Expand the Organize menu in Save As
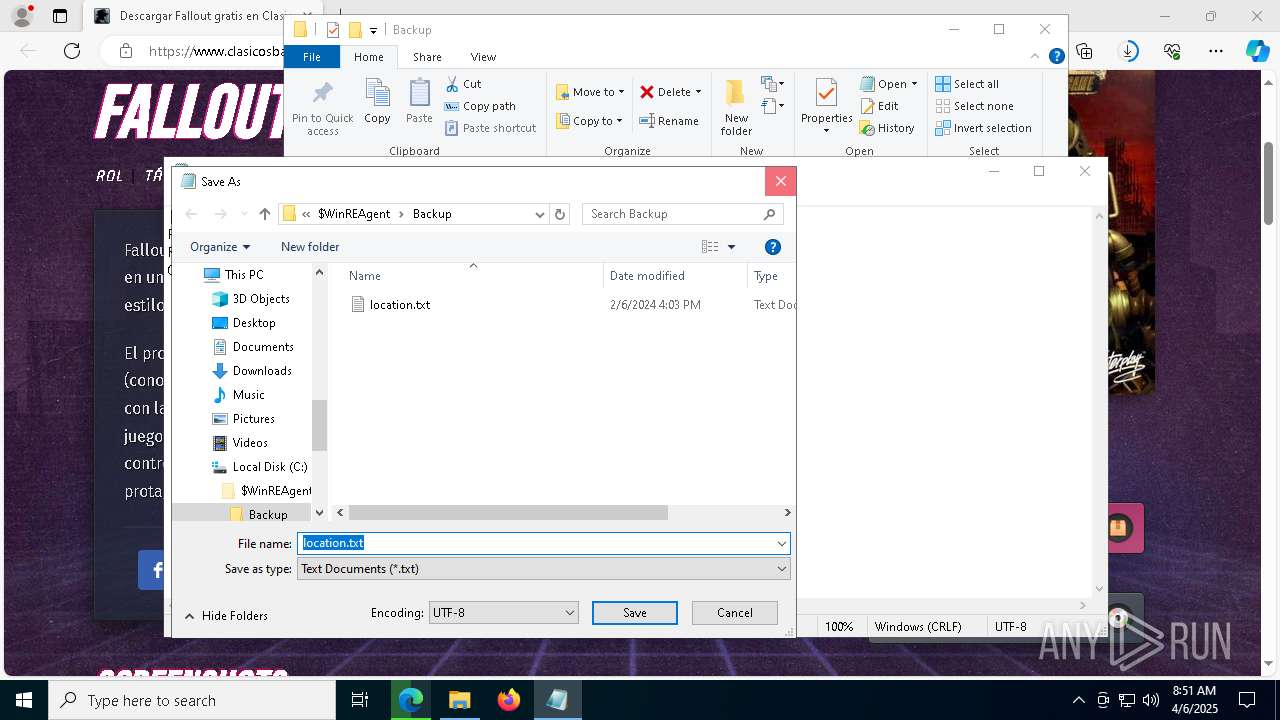Screen dimensions: 1280x720 220,247
